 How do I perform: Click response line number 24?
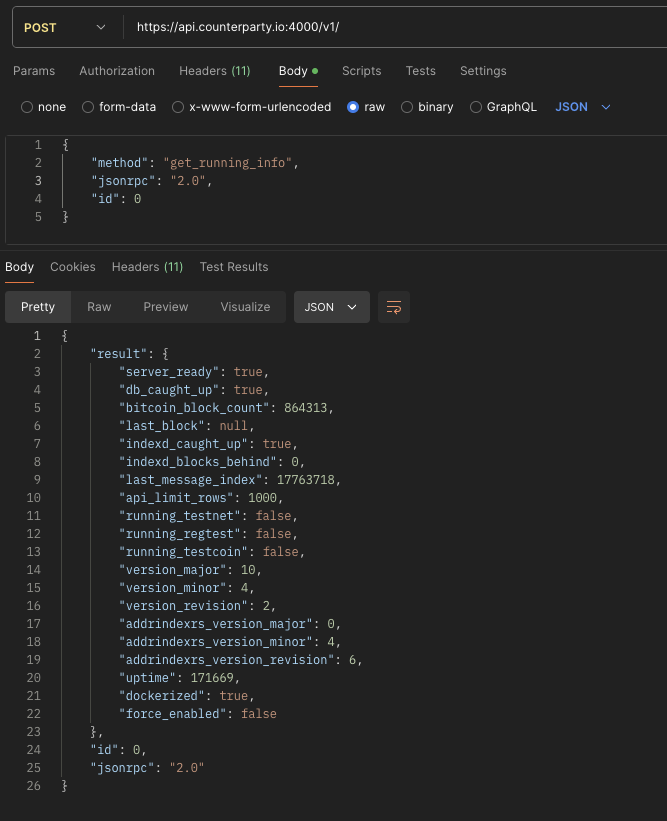point(34,750)
